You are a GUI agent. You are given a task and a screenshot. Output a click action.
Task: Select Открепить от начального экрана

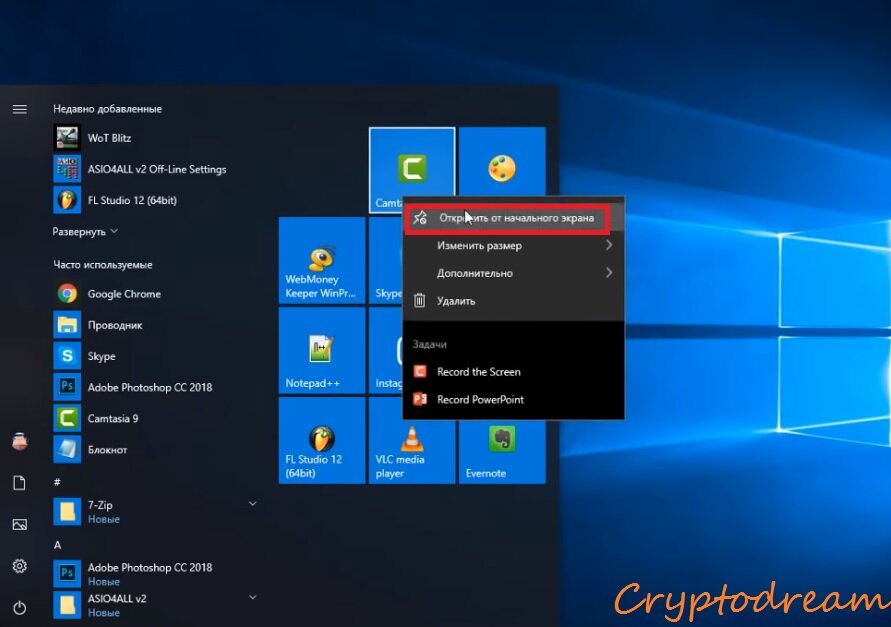coord(513,218)
